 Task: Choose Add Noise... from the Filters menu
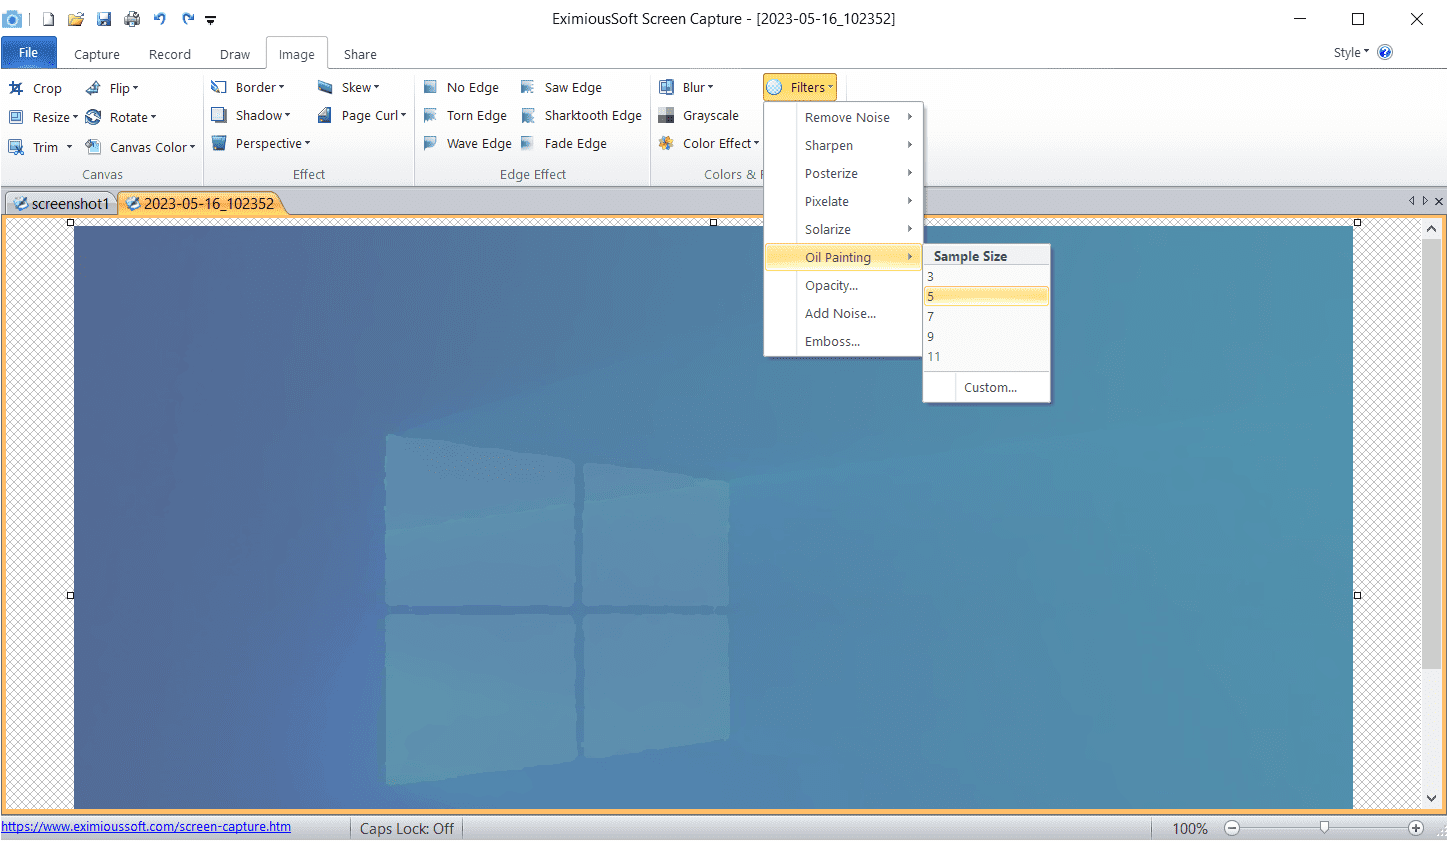[843, 313]
